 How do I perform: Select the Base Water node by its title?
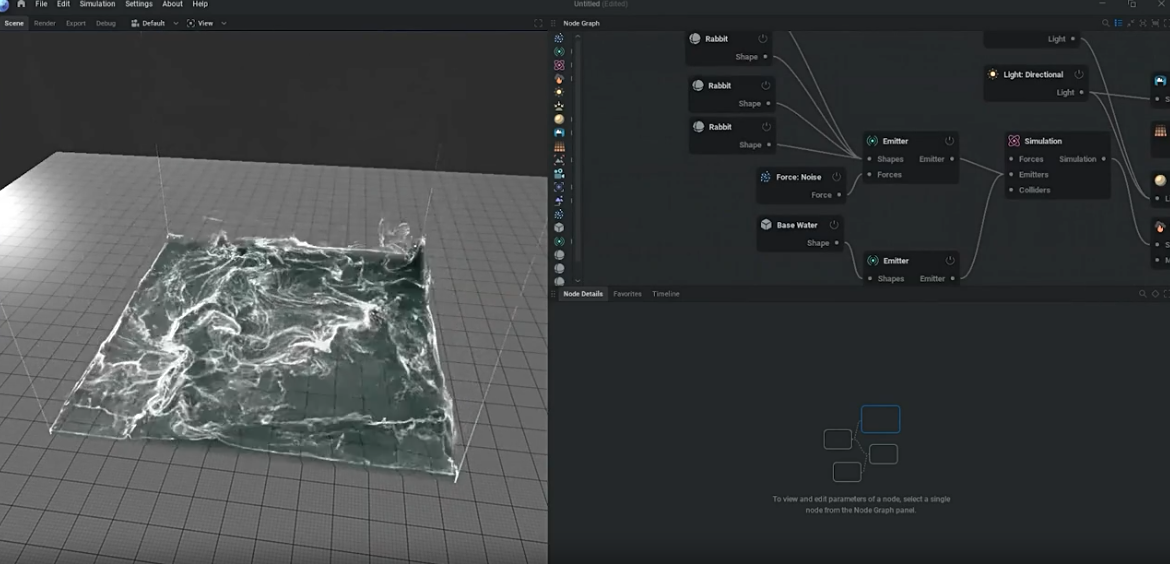tap(797, 225)
